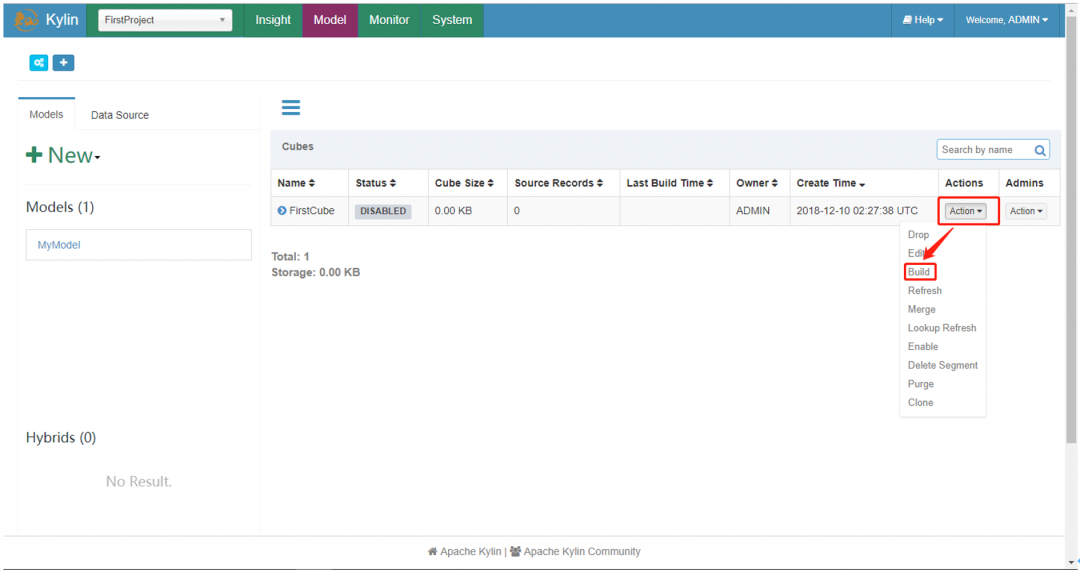Select the Models side tab

pyautogui.click(x=46, y=114)
